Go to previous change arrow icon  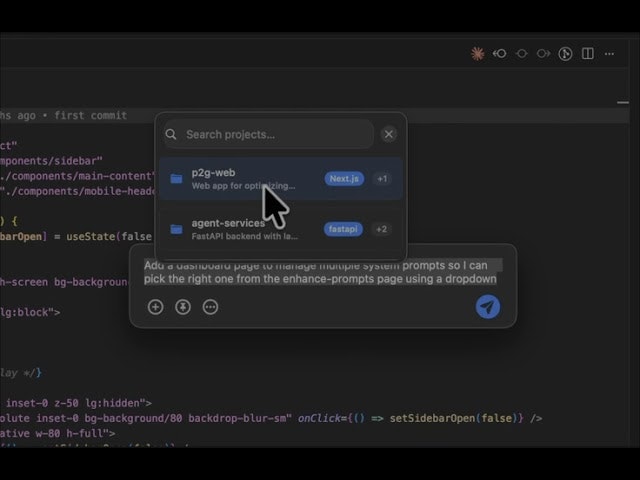[x=499, y=53]
